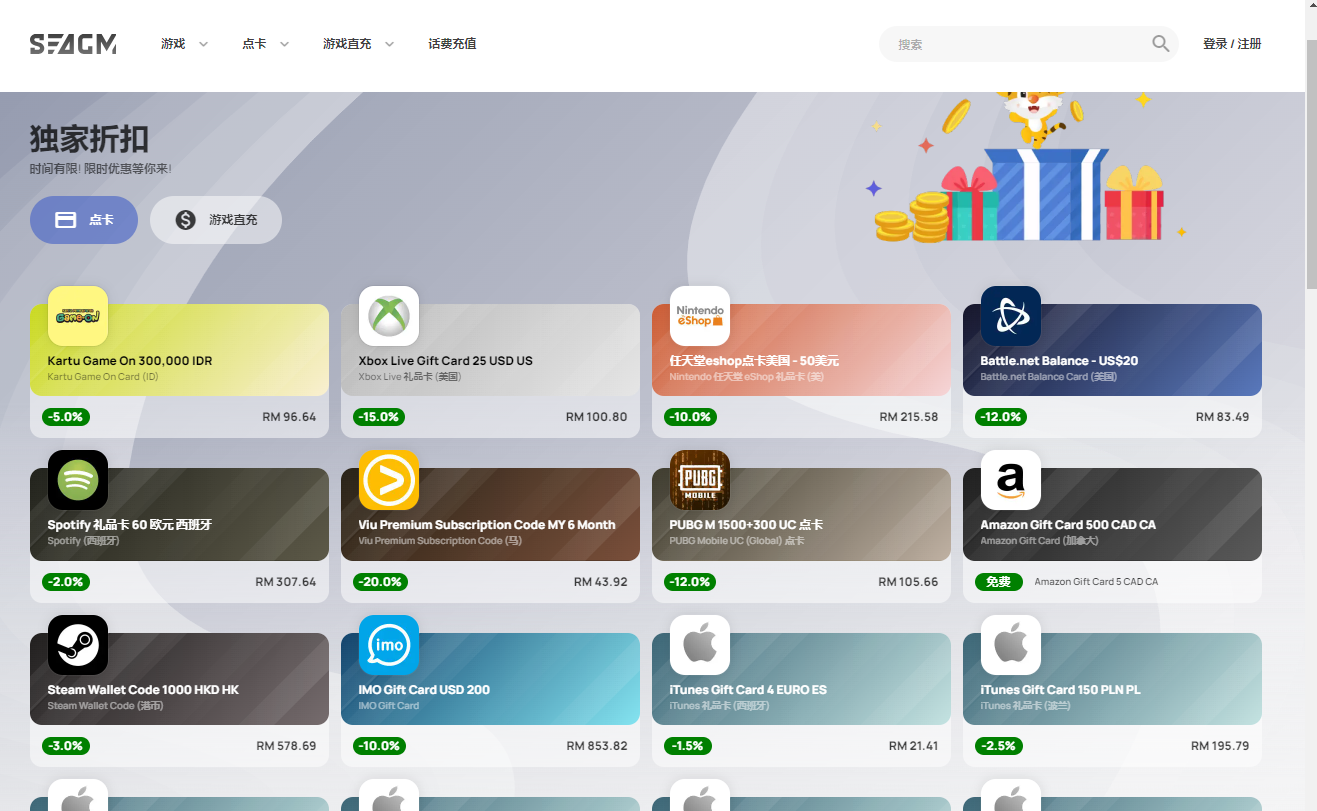Click the -20.0% discount badge

pos(380,581)
